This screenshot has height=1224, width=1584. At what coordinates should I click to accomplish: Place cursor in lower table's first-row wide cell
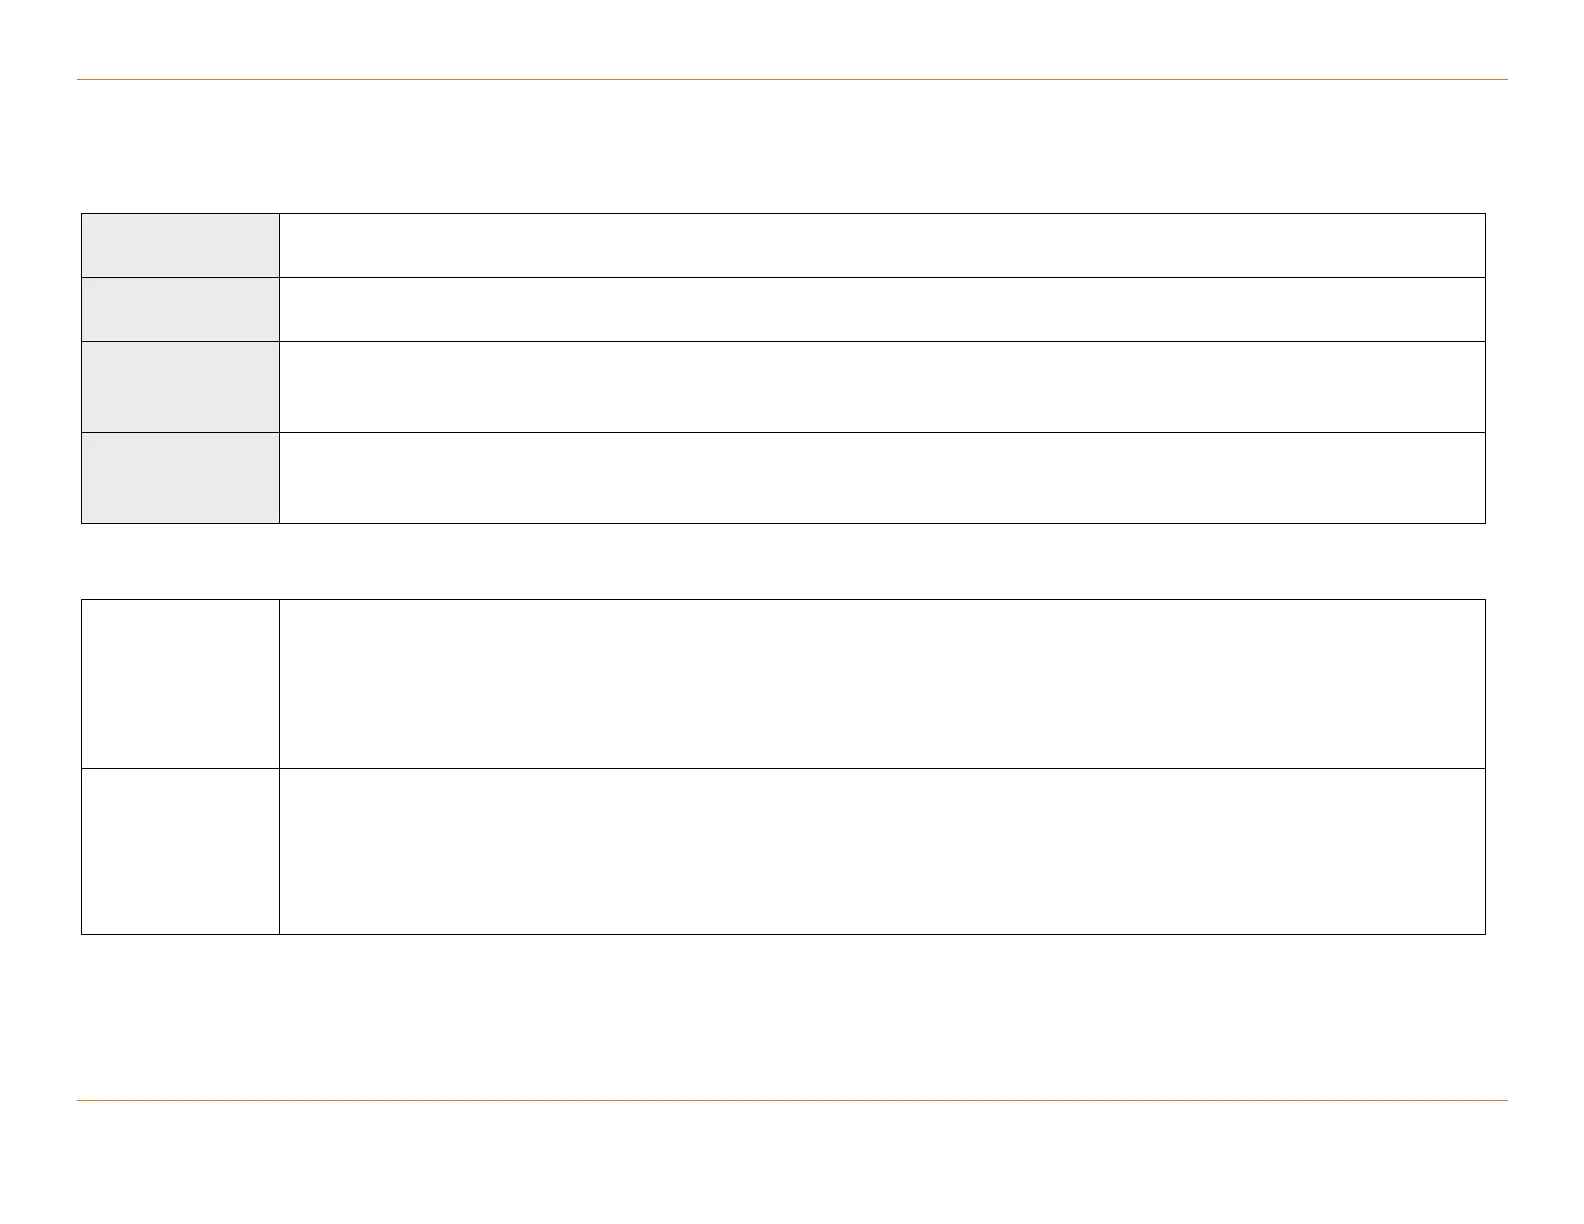pos(881,684)
